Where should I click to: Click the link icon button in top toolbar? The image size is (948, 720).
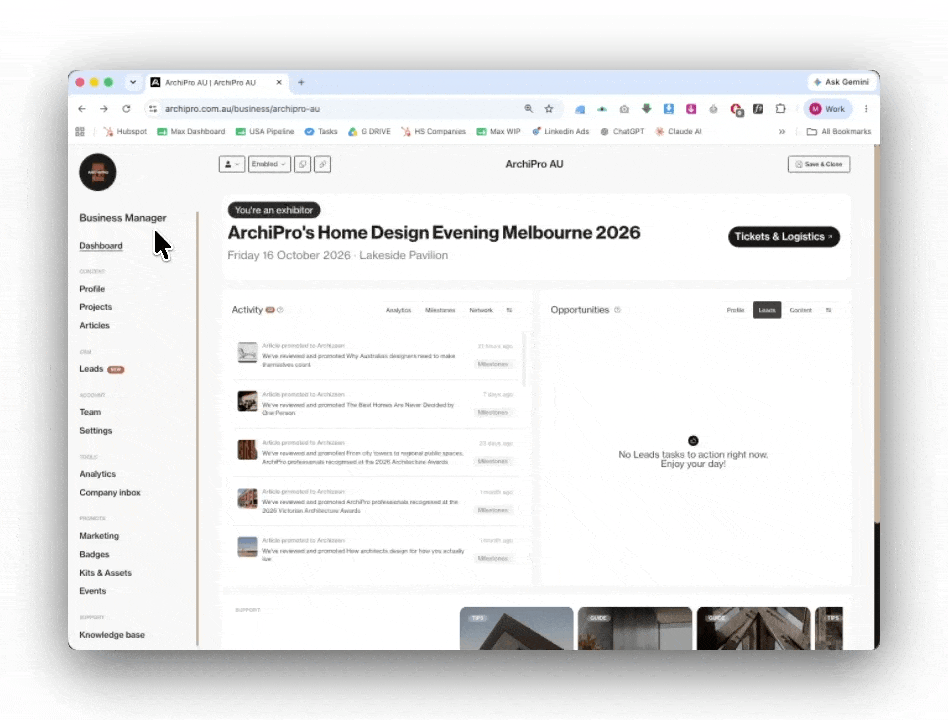point(322,164)
